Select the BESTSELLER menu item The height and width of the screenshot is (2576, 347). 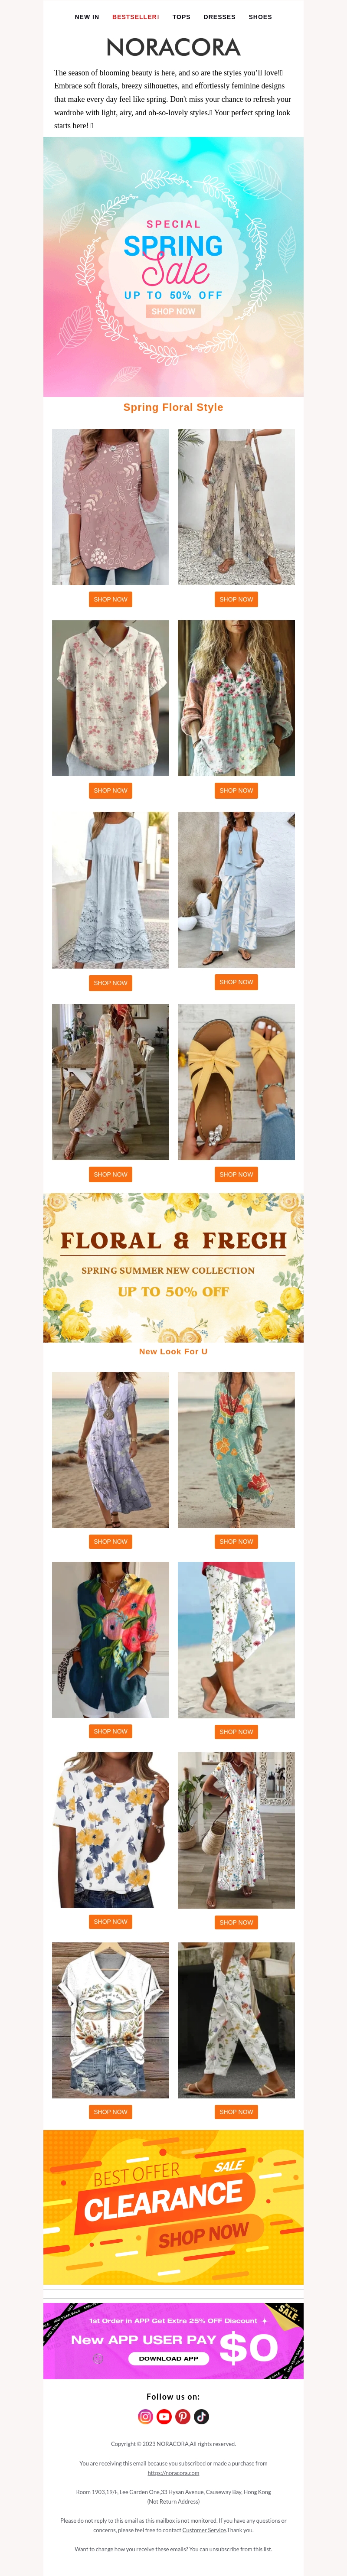pyautogui.click(x=135, y=17)
